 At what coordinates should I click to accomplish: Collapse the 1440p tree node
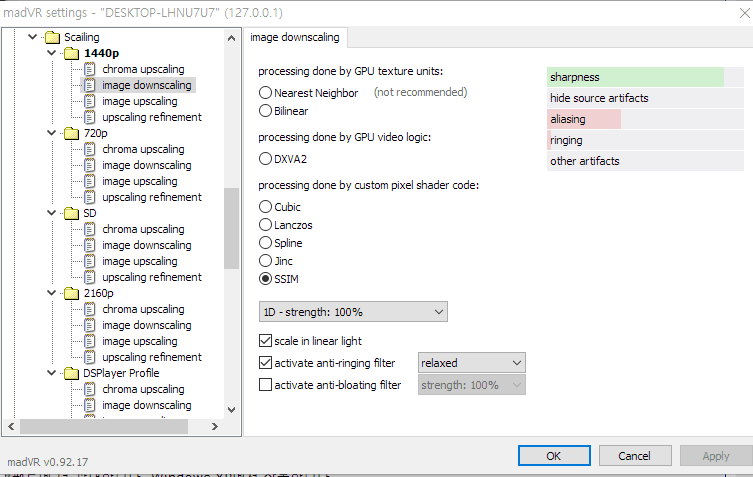click(51, 53)
